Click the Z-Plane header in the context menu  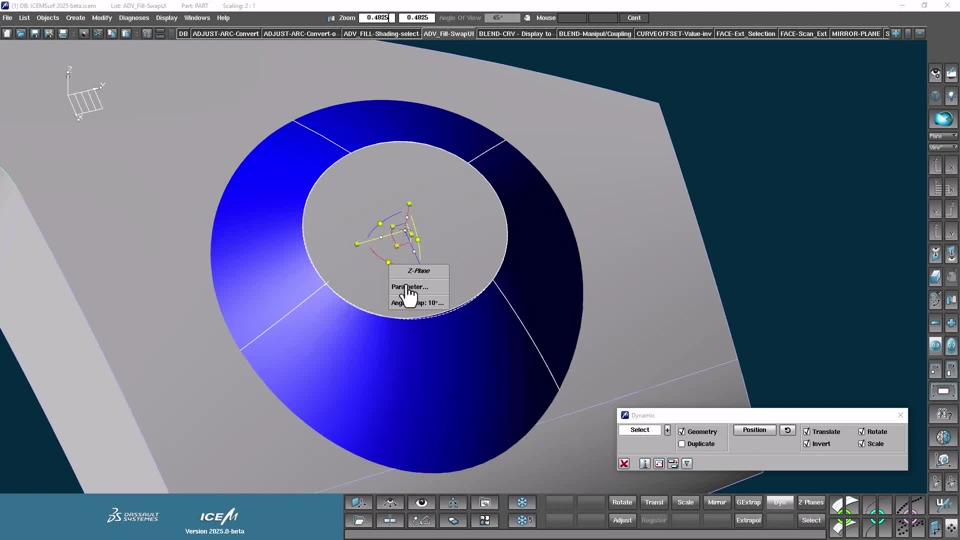coord(419,271)
